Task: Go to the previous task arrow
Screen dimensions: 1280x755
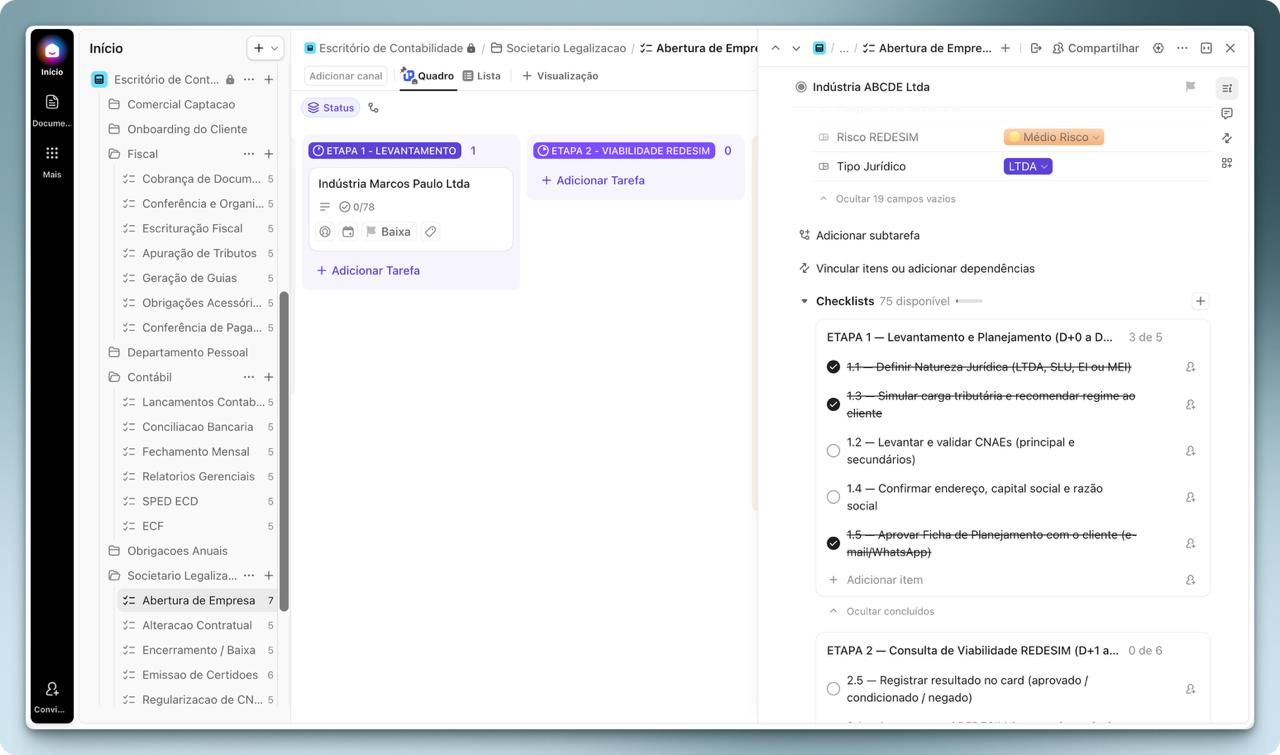Action: tap(775, 48)
